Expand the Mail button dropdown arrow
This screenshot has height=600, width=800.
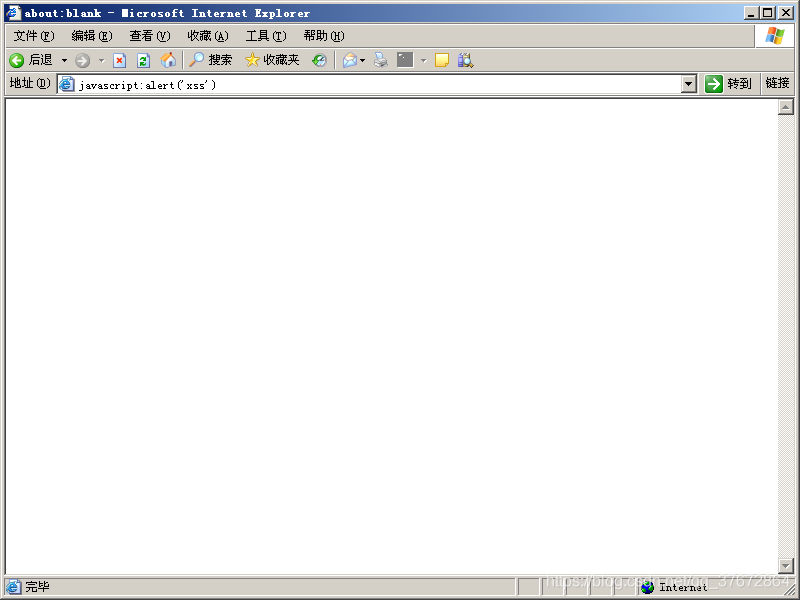363,61
